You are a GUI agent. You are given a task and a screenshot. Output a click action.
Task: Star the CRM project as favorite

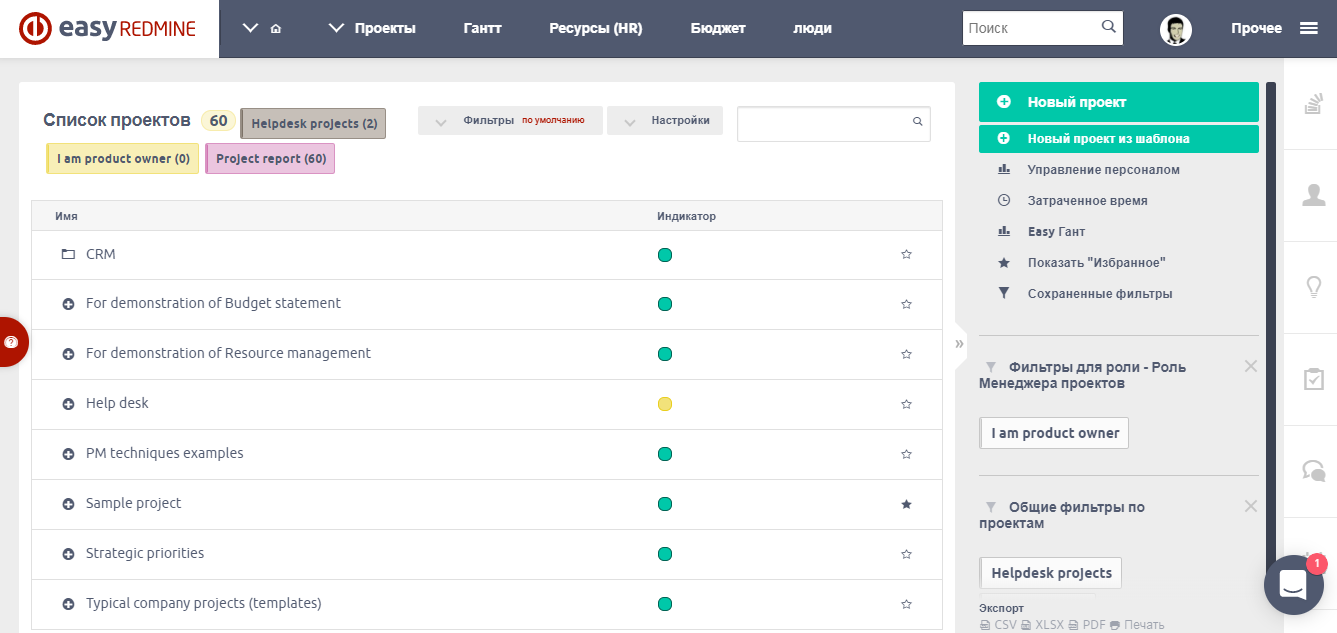[x=906, y=254]
